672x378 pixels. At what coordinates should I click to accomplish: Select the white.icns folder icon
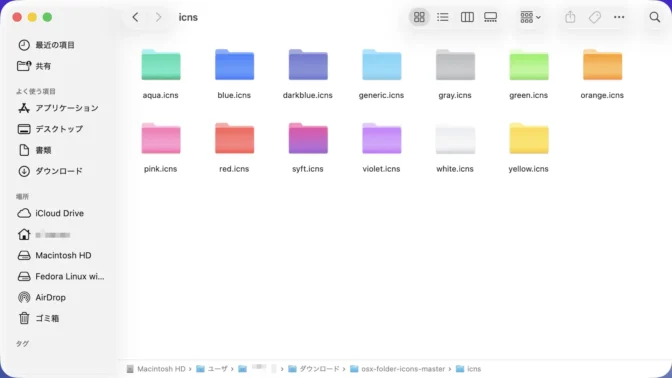(455, 138)
